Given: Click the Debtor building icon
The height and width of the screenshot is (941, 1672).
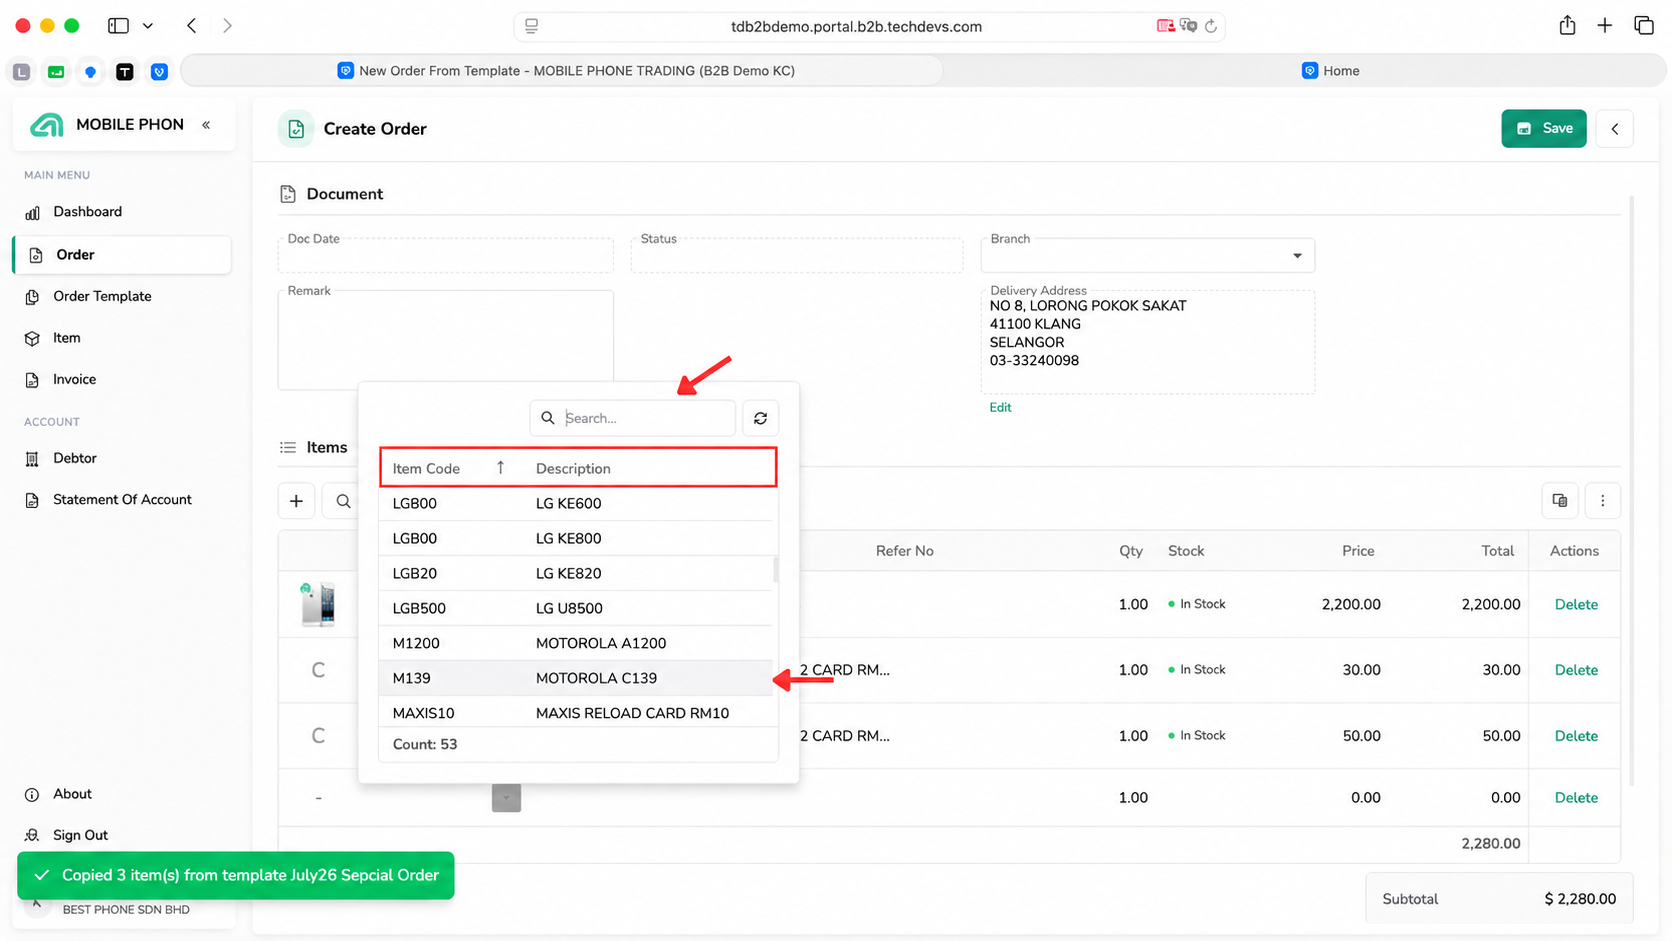Looking at the screenshot, I should click(32, 459).
